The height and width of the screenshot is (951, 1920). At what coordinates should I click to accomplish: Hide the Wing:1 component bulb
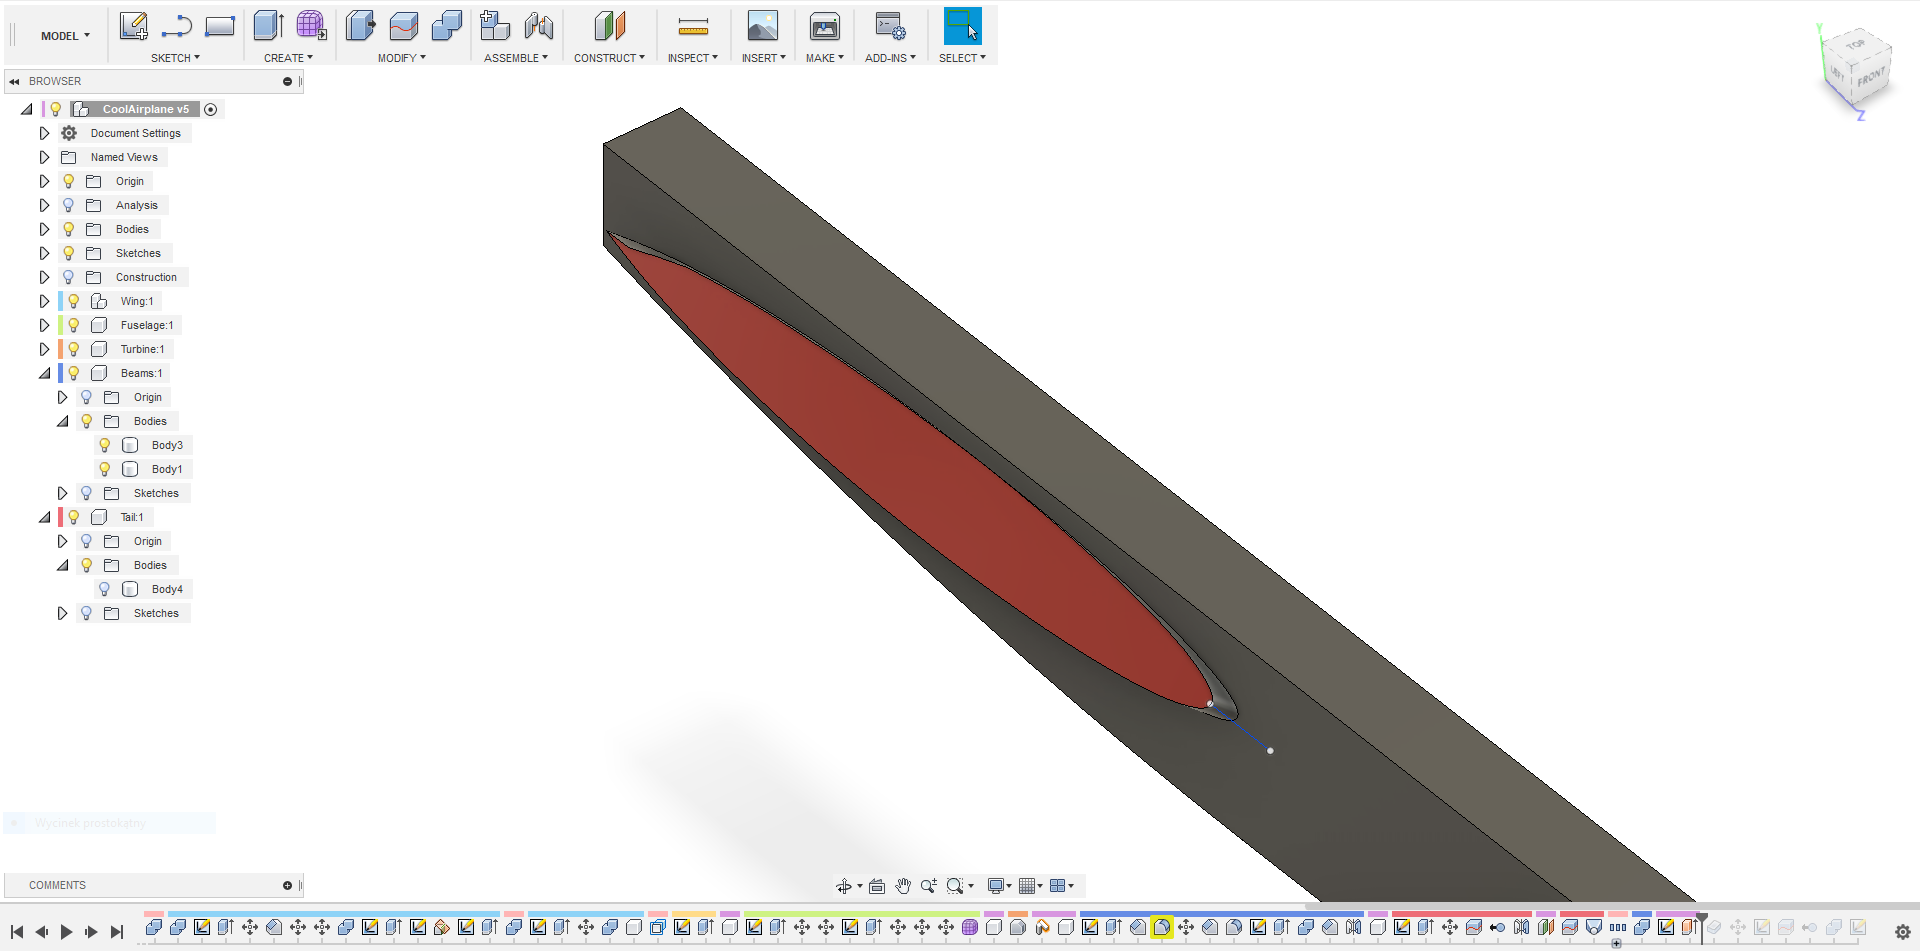(x=73, y=301)
